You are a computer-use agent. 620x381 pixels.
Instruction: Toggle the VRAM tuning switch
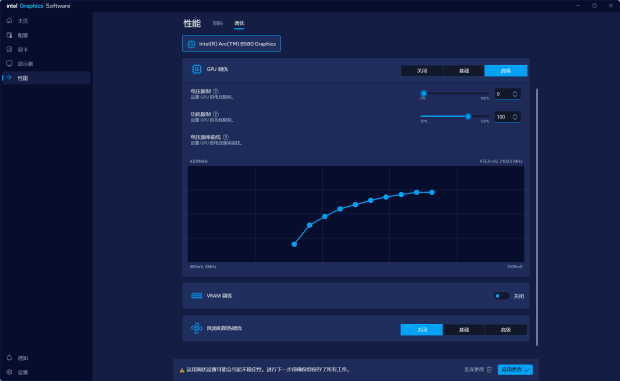click(x=501, y=296)
